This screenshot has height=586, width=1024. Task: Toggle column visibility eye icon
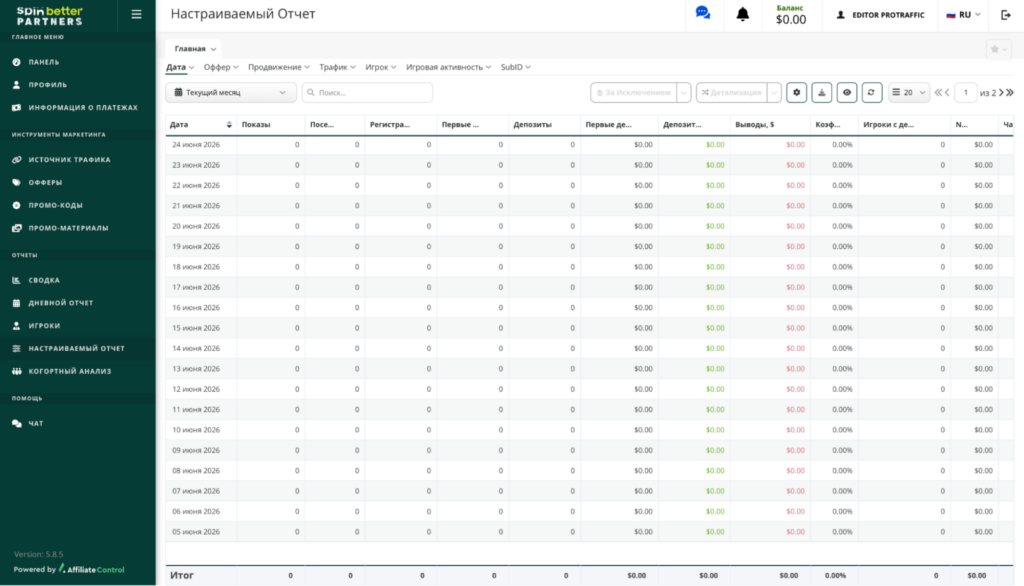point(846,93)
